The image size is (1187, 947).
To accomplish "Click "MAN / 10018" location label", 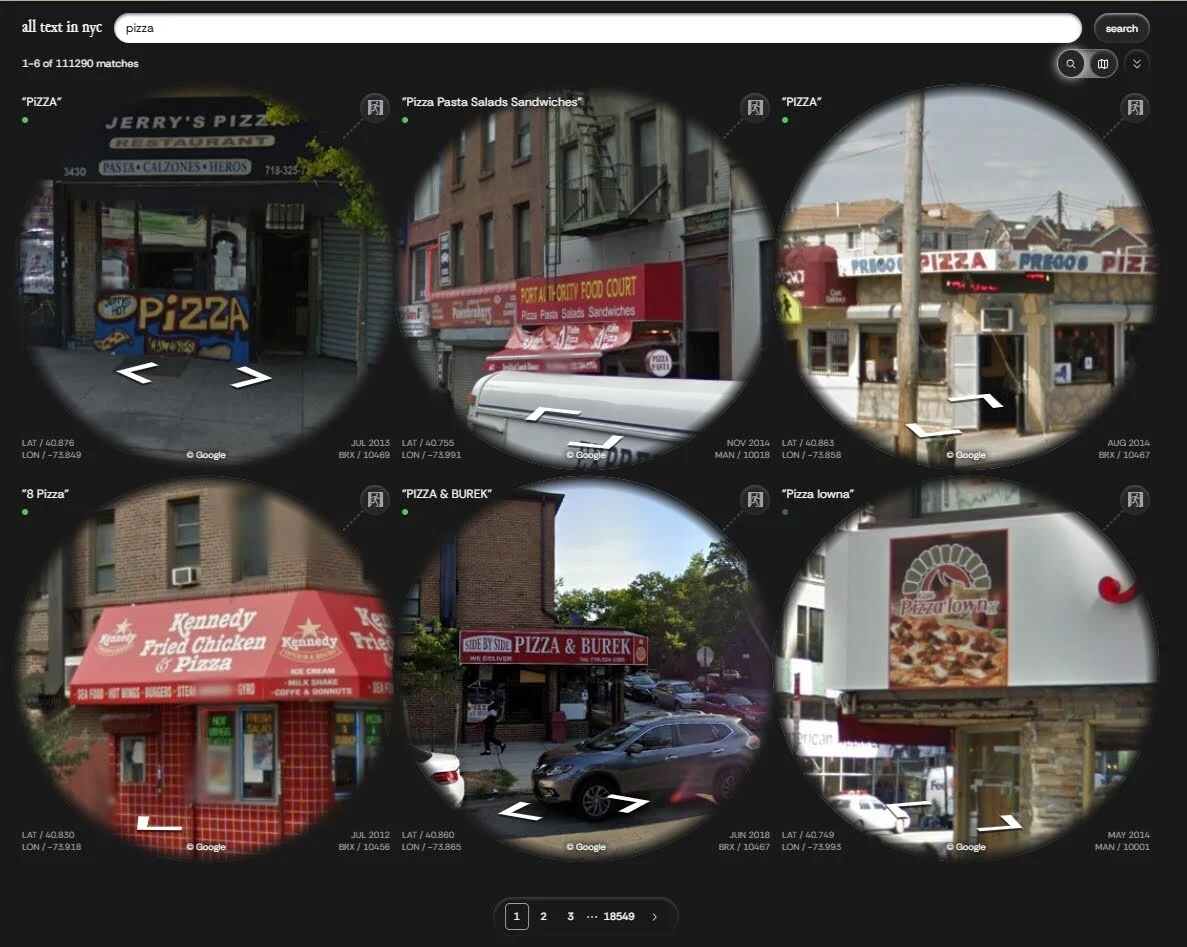I will pos(742,455).
